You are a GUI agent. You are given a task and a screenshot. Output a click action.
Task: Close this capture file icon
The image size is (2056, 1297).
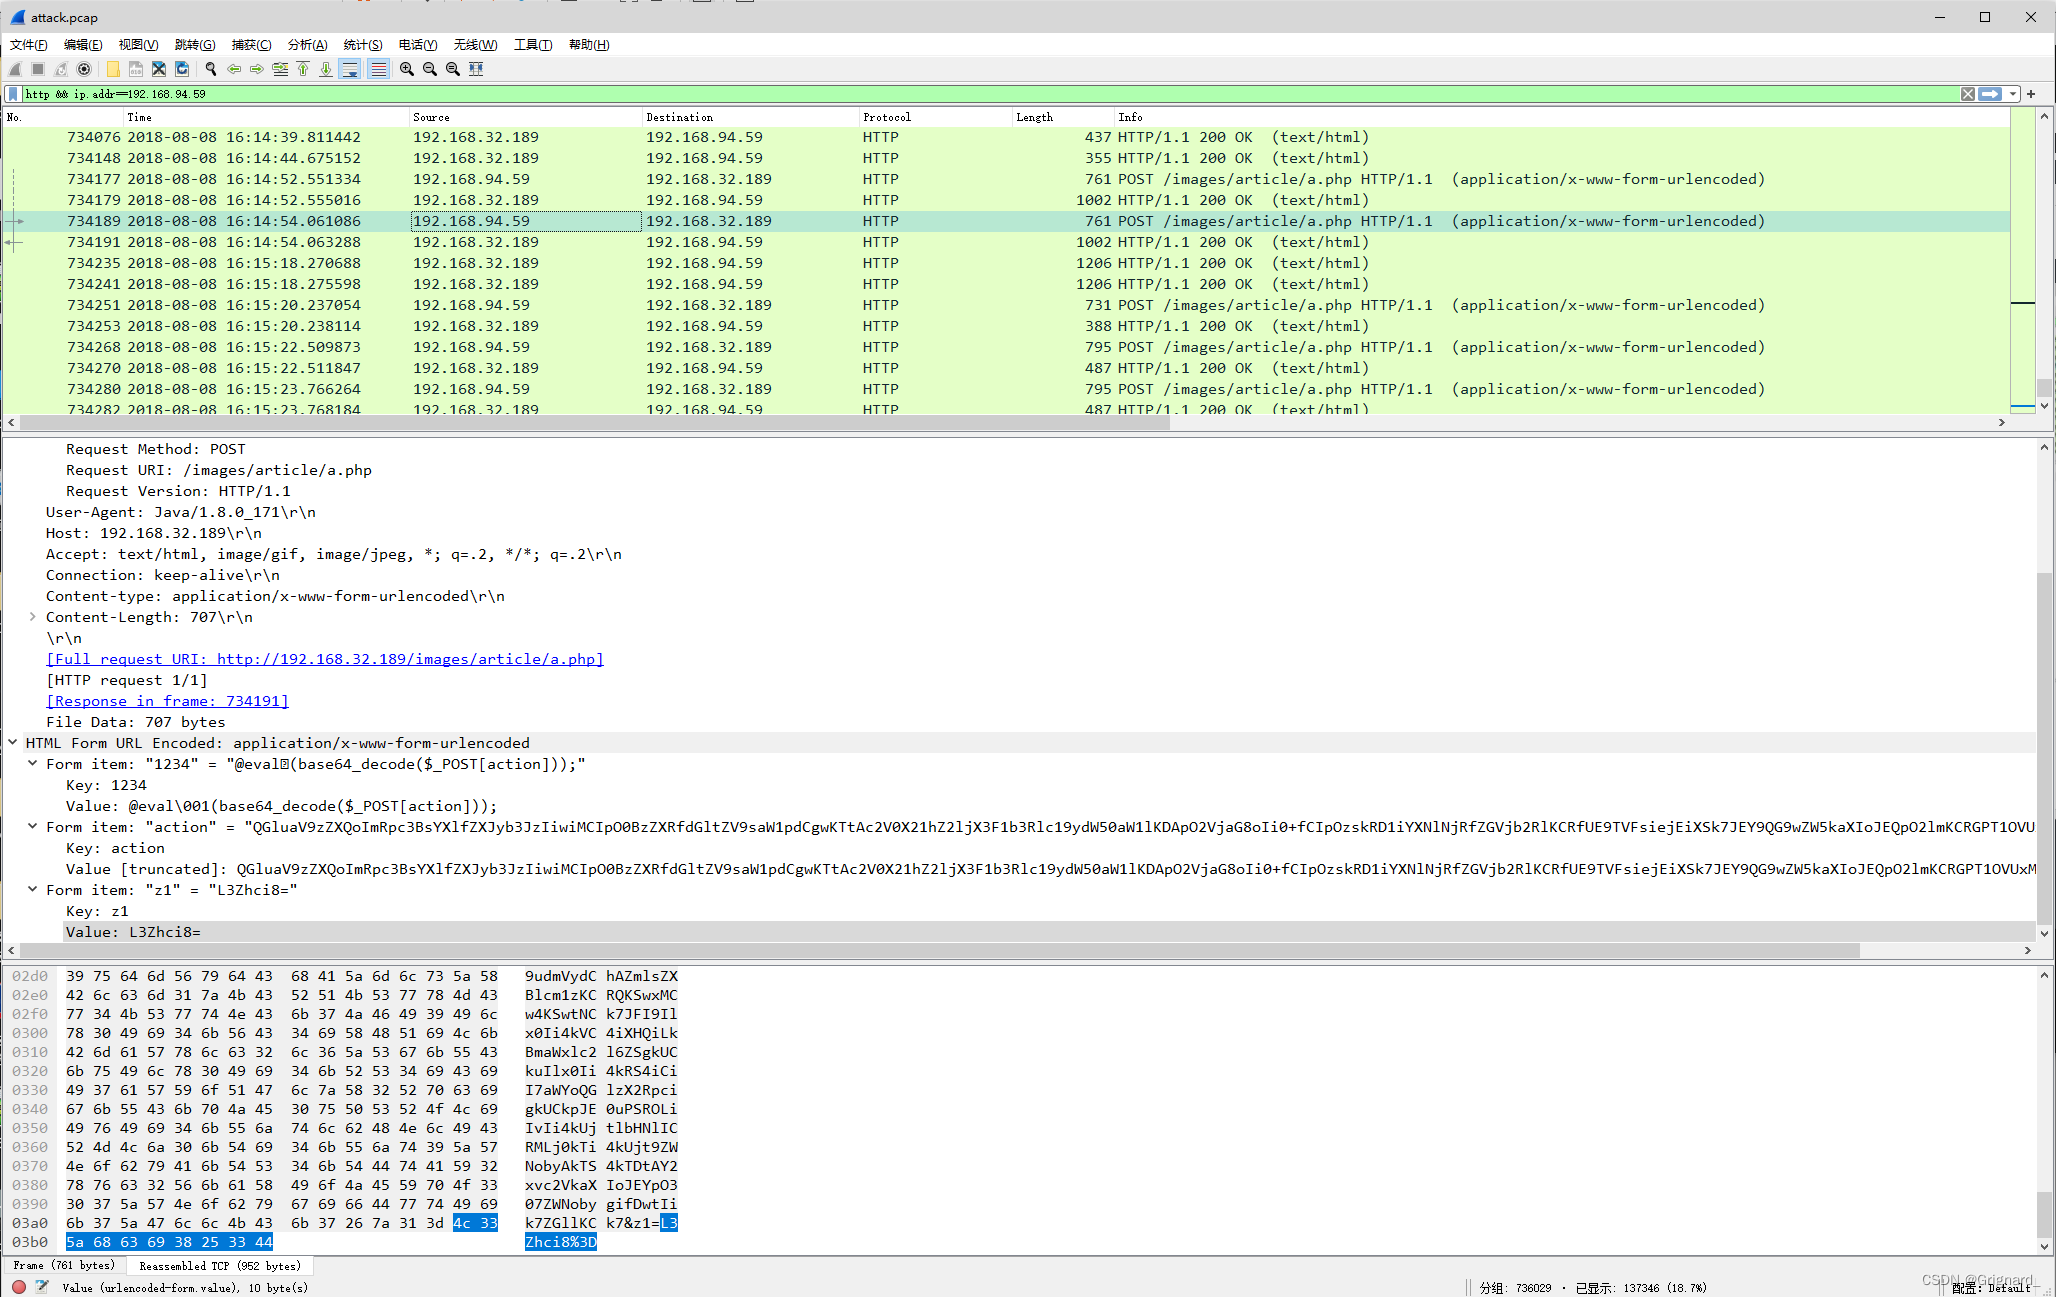pos(159,69)
